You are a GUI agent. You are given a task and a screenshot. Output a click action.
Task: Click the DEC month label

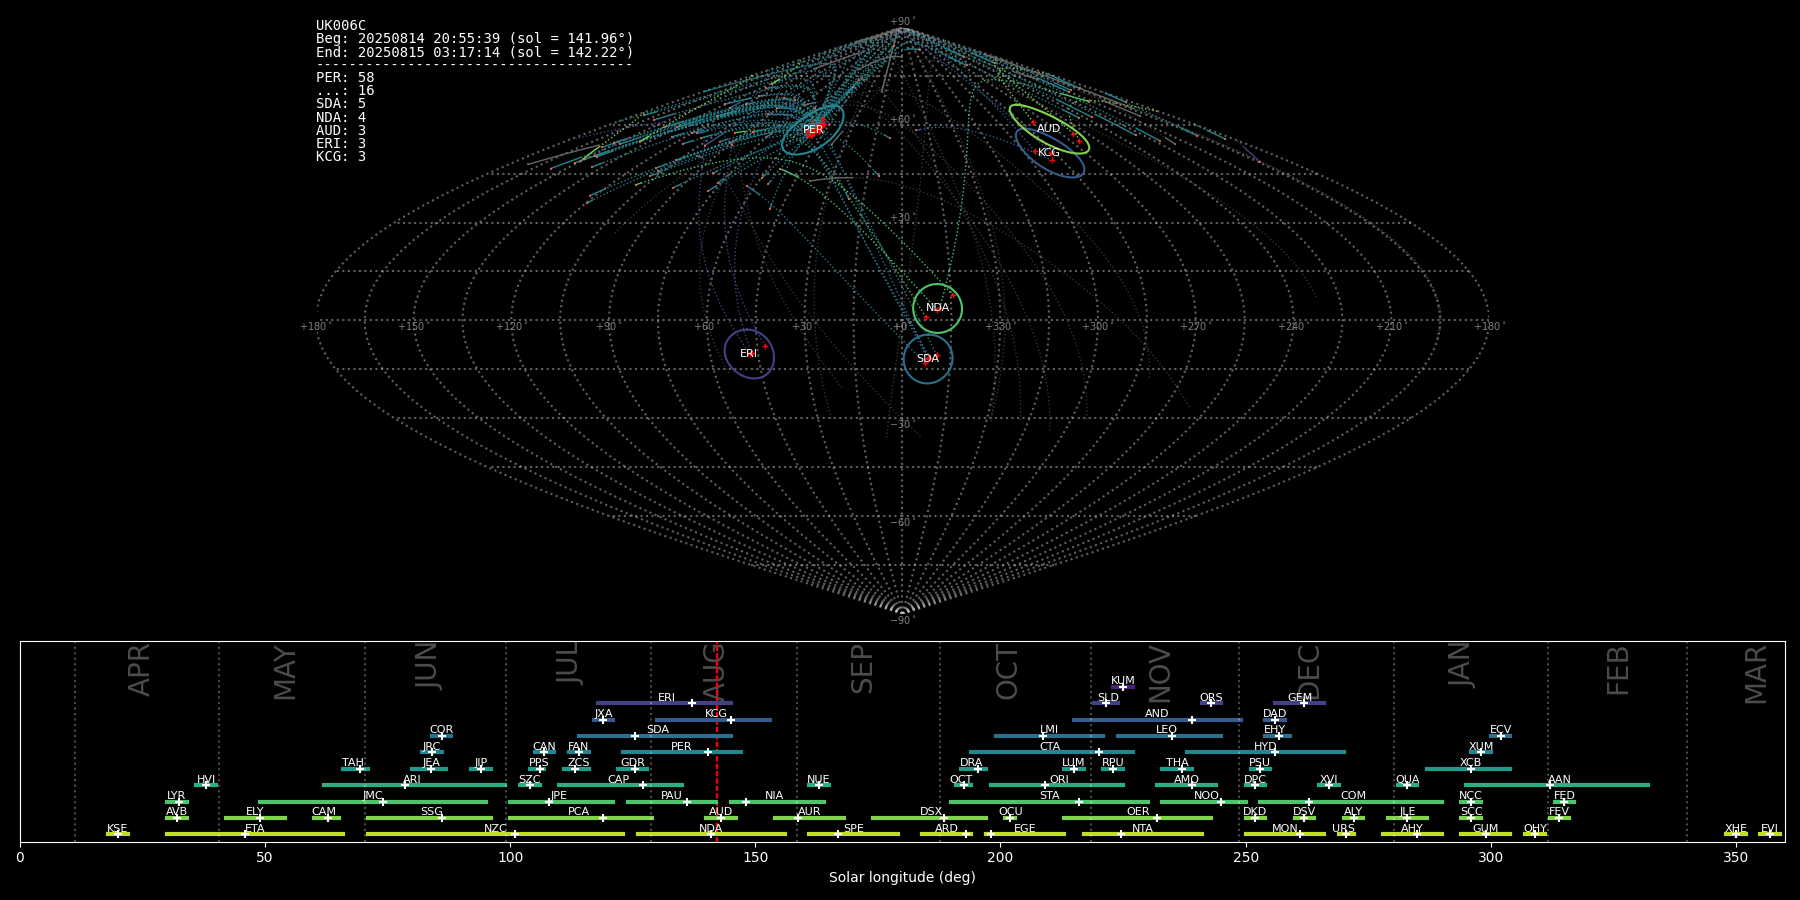tap(1309, 673)
